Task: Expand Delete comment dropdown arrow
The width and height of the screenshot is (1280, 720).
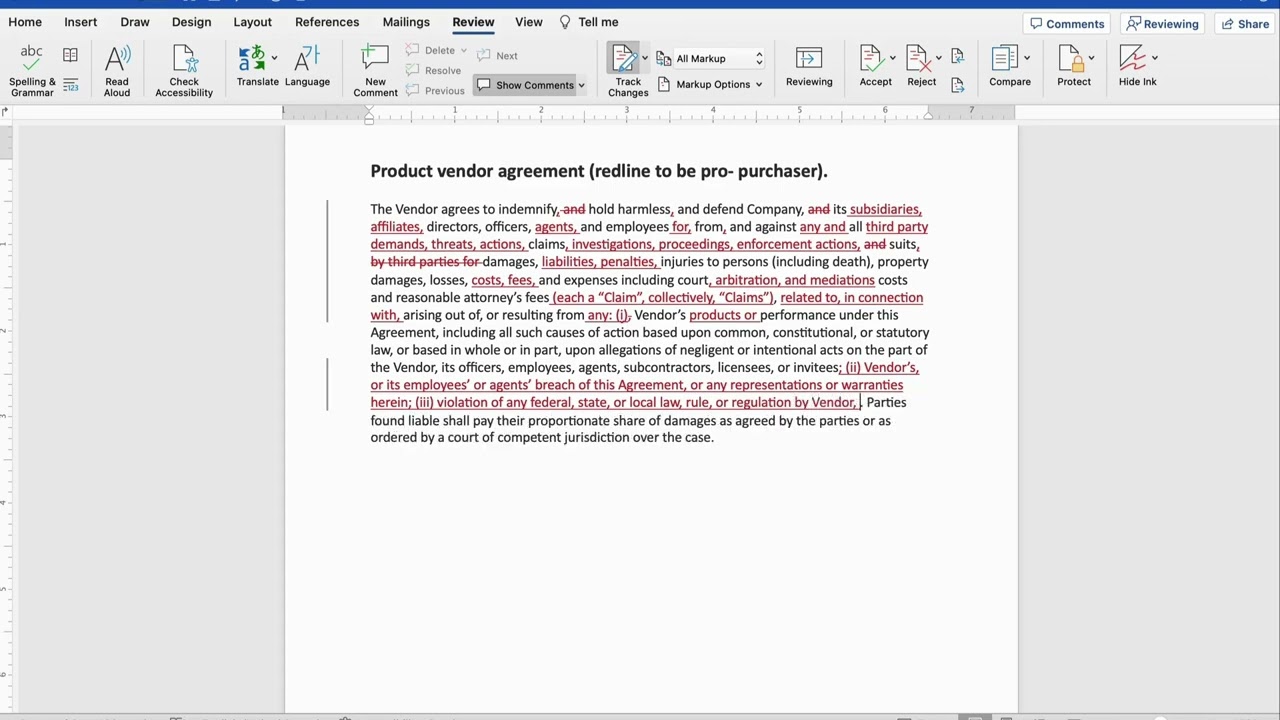Action: [463, 50]
